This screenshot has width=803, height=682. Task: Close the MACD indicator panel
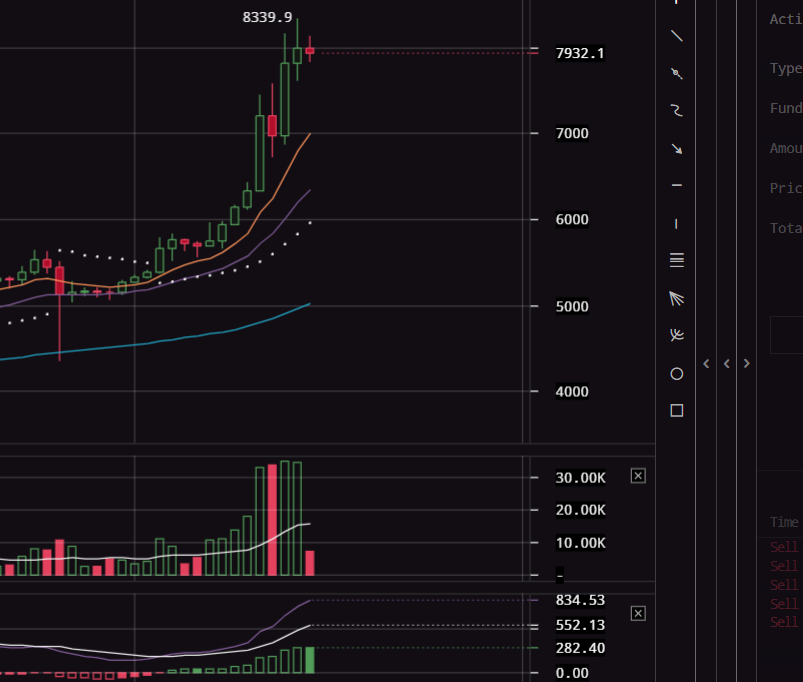638,613
